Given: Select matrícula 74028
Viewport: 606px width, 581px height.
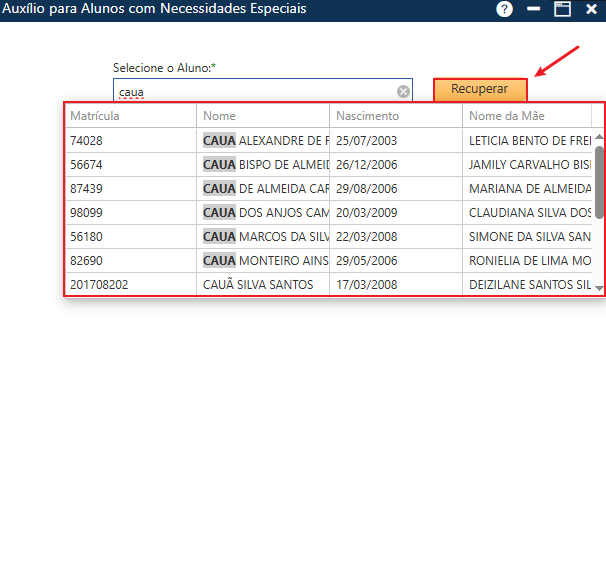Looking at the screenshot, I should coord(86,141).
